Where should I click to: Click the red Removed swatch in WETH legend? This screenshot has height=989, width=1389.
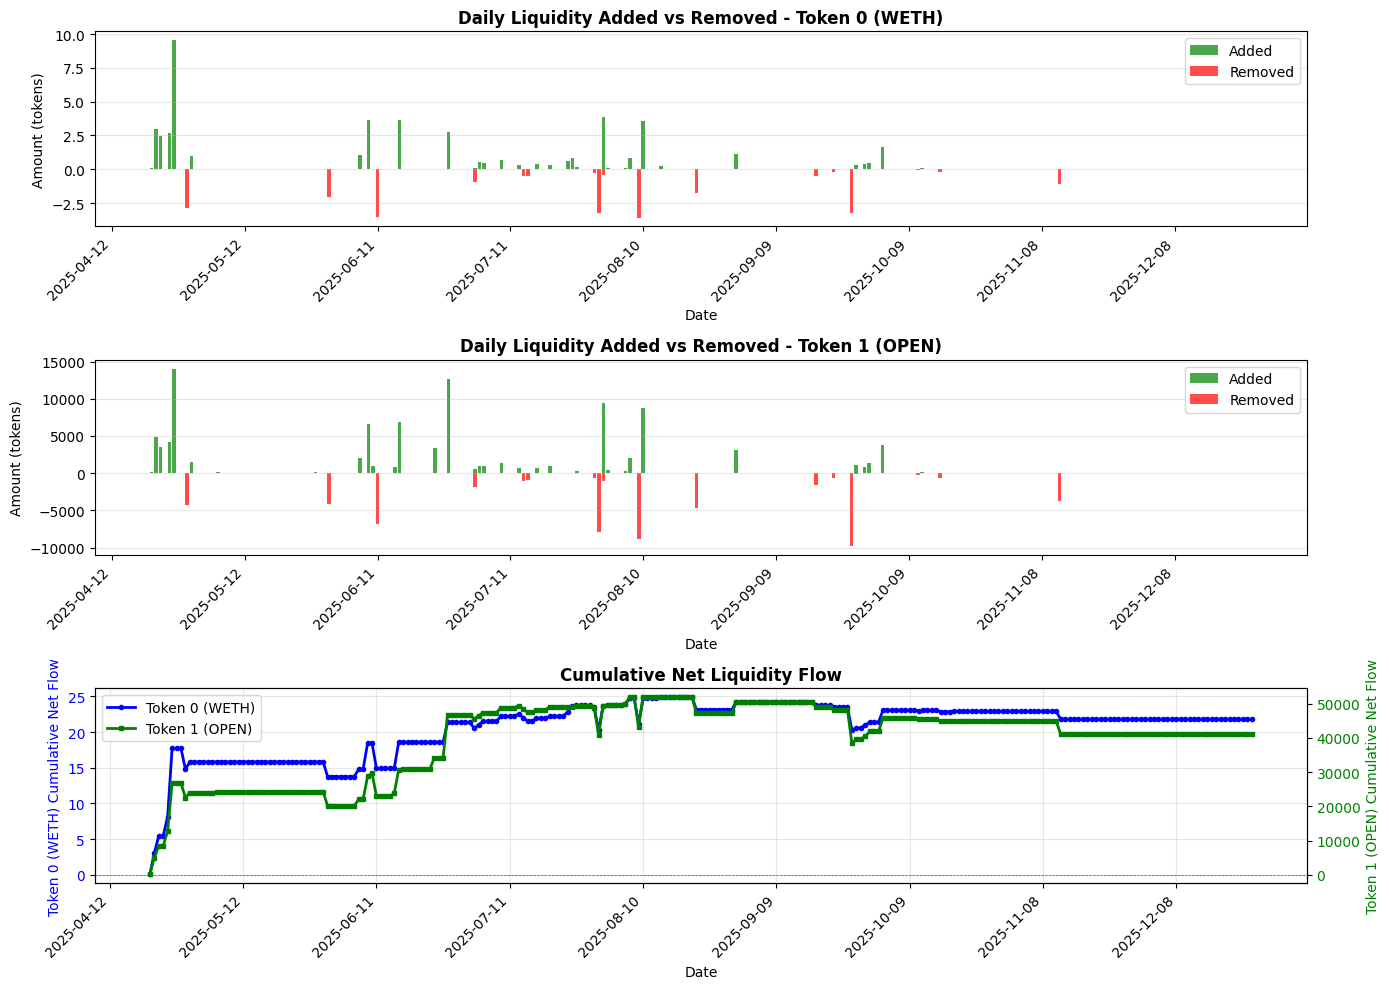click(x=1203, y=72)
